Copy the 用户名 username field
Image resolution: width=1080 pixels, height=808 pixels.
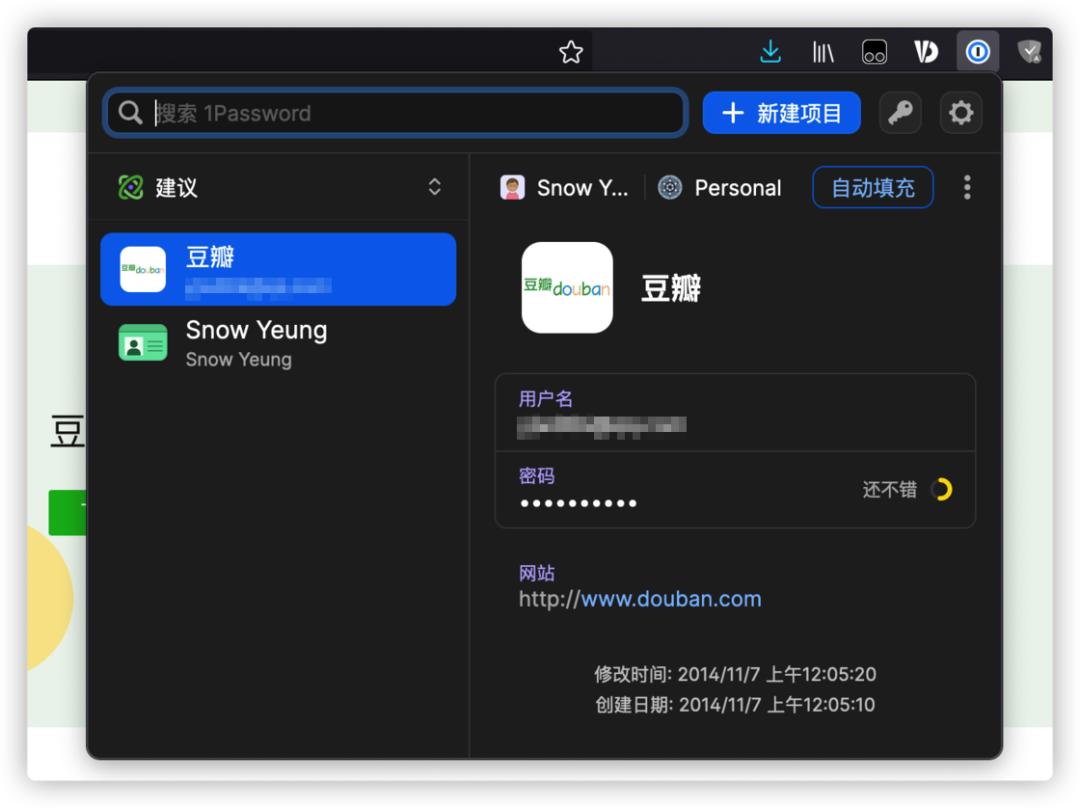[735, 413]
